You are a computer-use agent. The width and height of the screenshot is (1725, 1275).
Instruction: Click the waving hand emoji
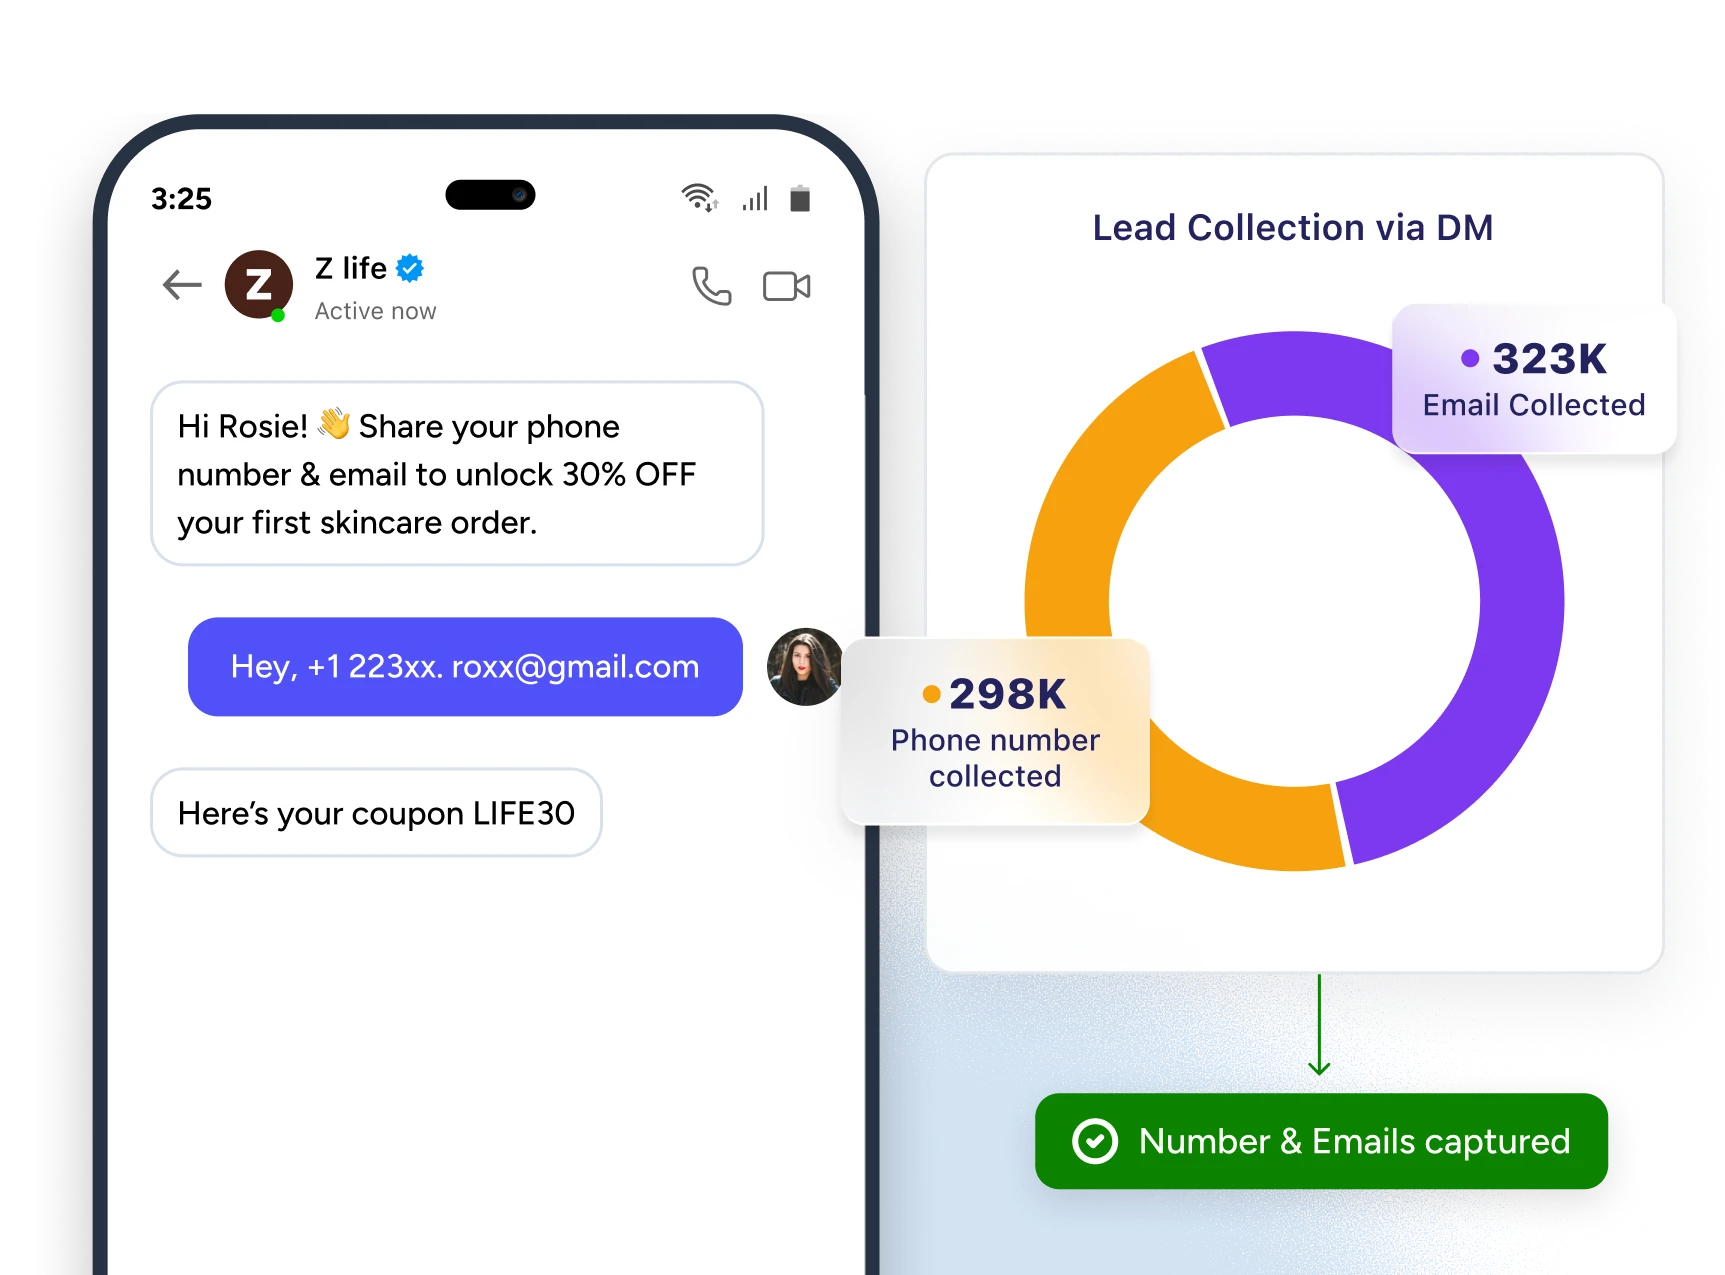coord(334,423)
